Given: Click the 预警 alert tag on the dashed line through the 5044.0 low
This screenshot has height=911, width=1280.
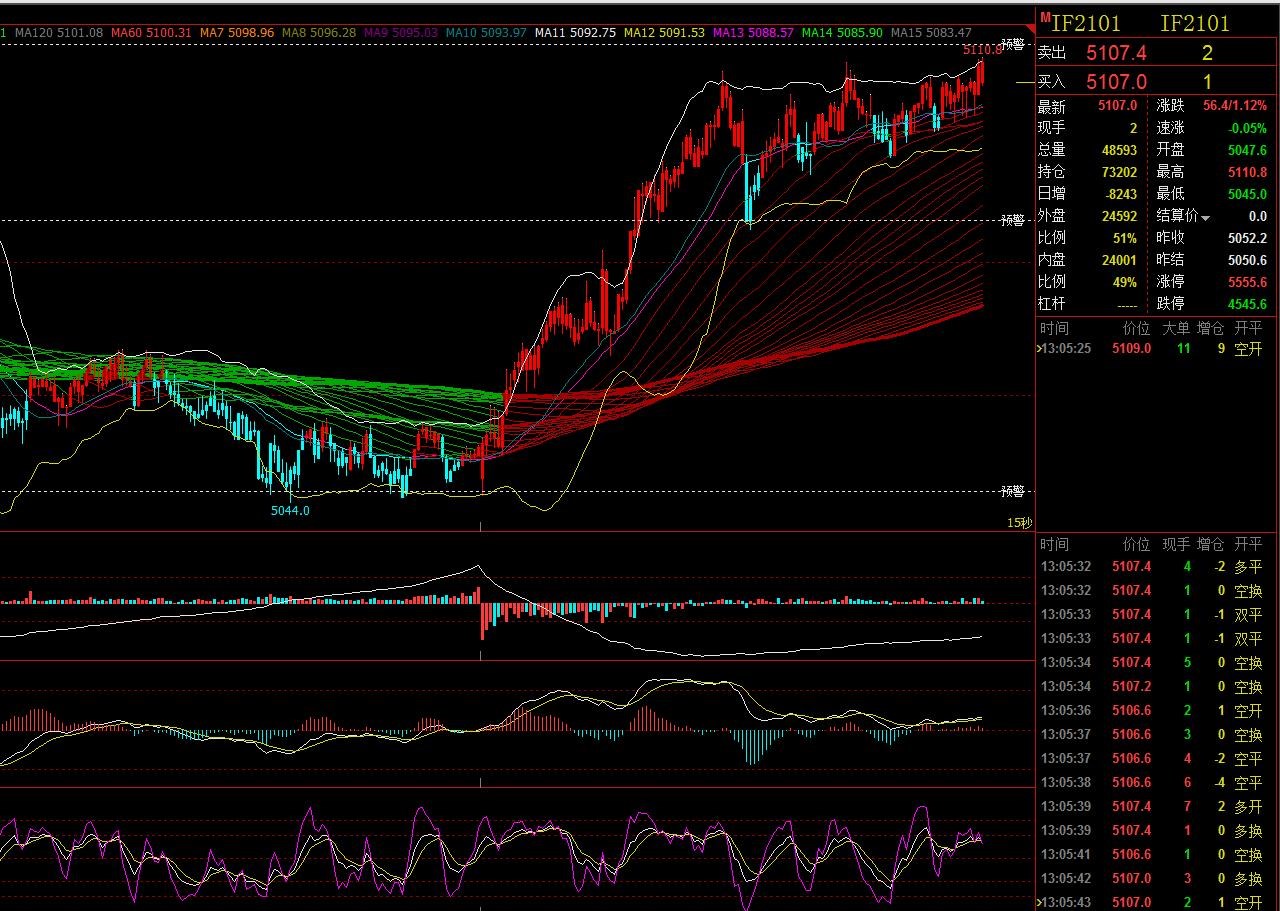Looking at the screenshot, I should [x=1012, y=490].
